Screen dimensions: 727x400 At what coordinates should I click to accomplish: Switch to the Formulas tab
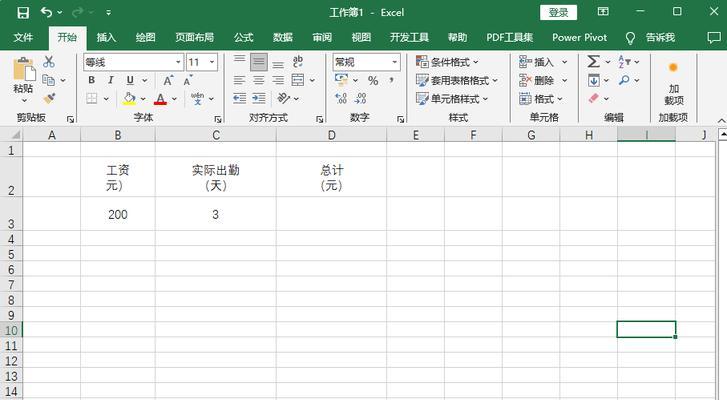[x=243, y=38]
